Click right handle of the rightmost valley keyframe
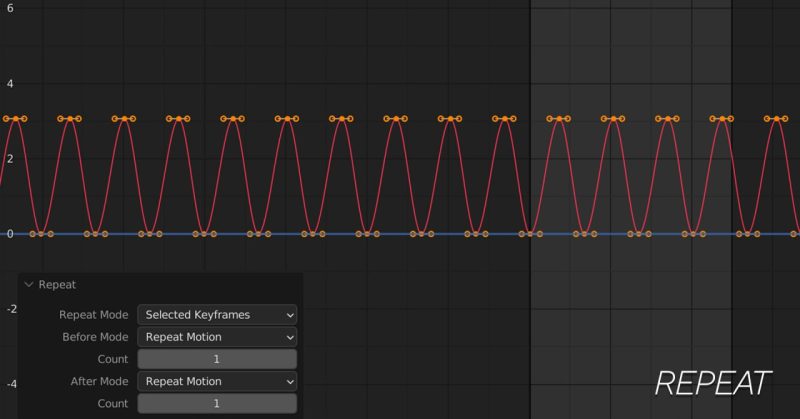This screenshot has height=419, width=800. [756, 234]
